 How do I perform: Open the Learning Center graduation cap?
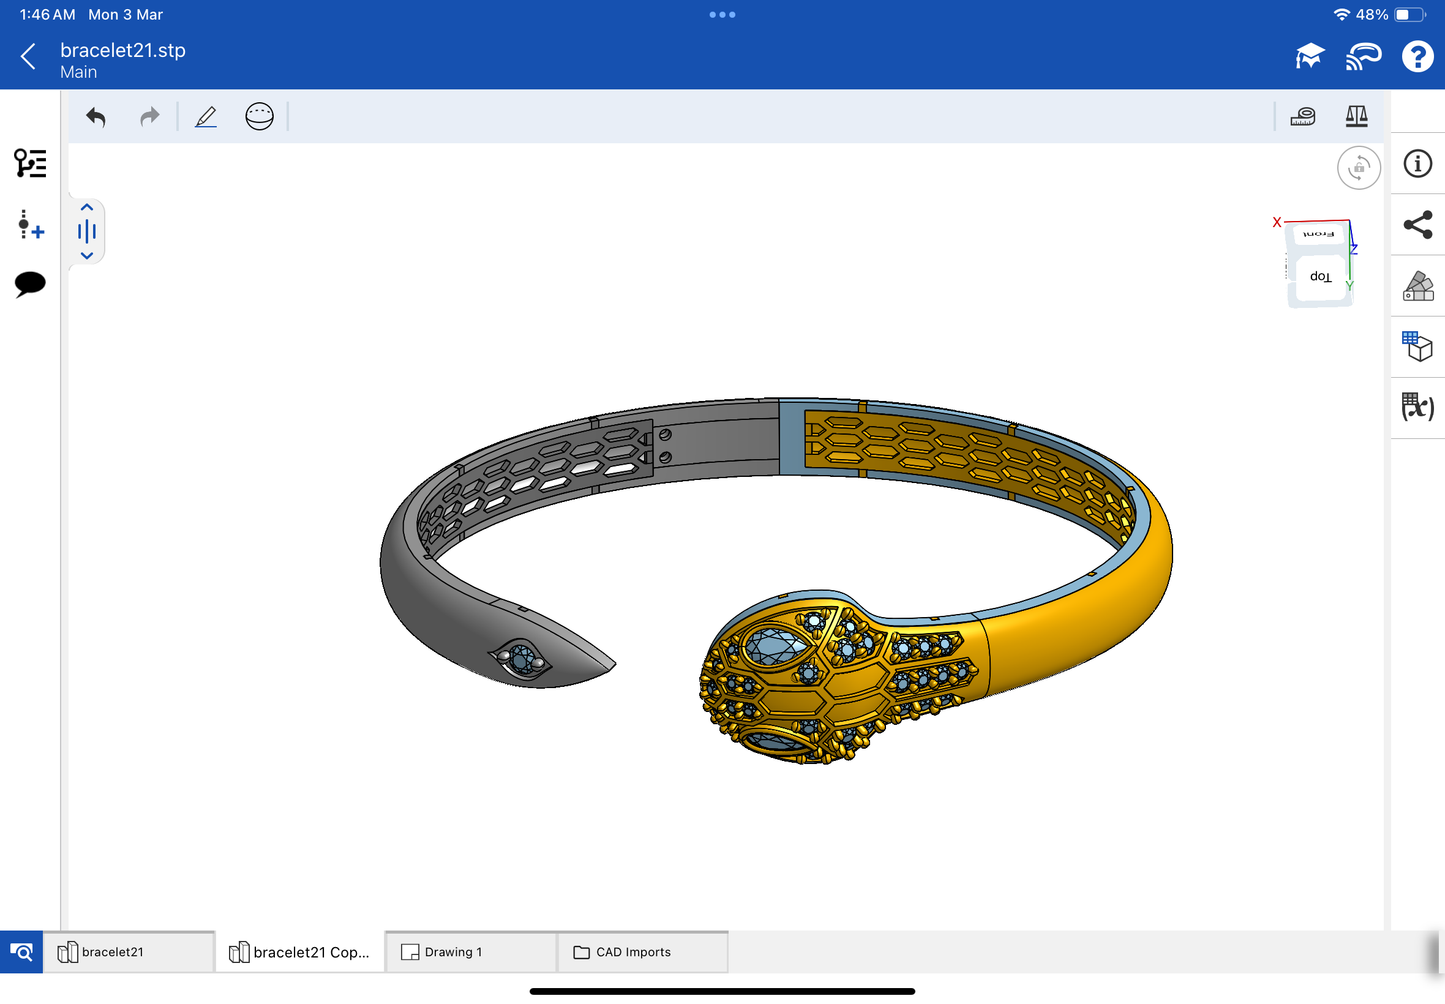pyautogui.click(x=1309, y=57)
